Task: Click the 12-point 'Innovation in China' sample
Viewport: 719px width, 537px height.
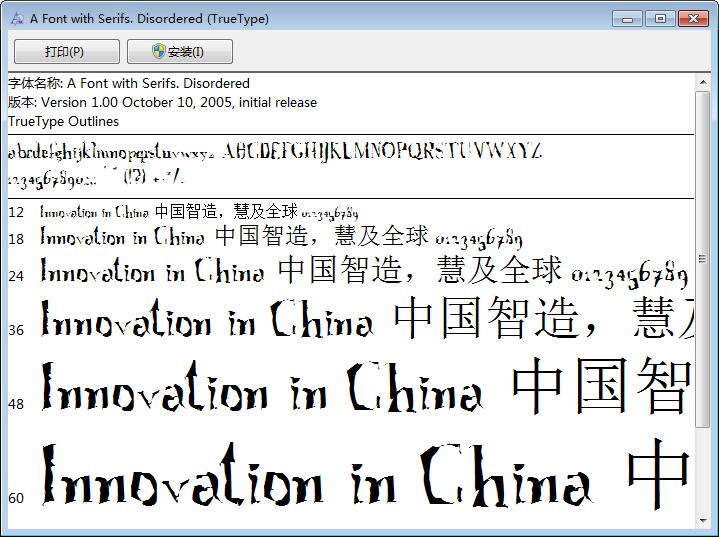Action: pos(94,212)
